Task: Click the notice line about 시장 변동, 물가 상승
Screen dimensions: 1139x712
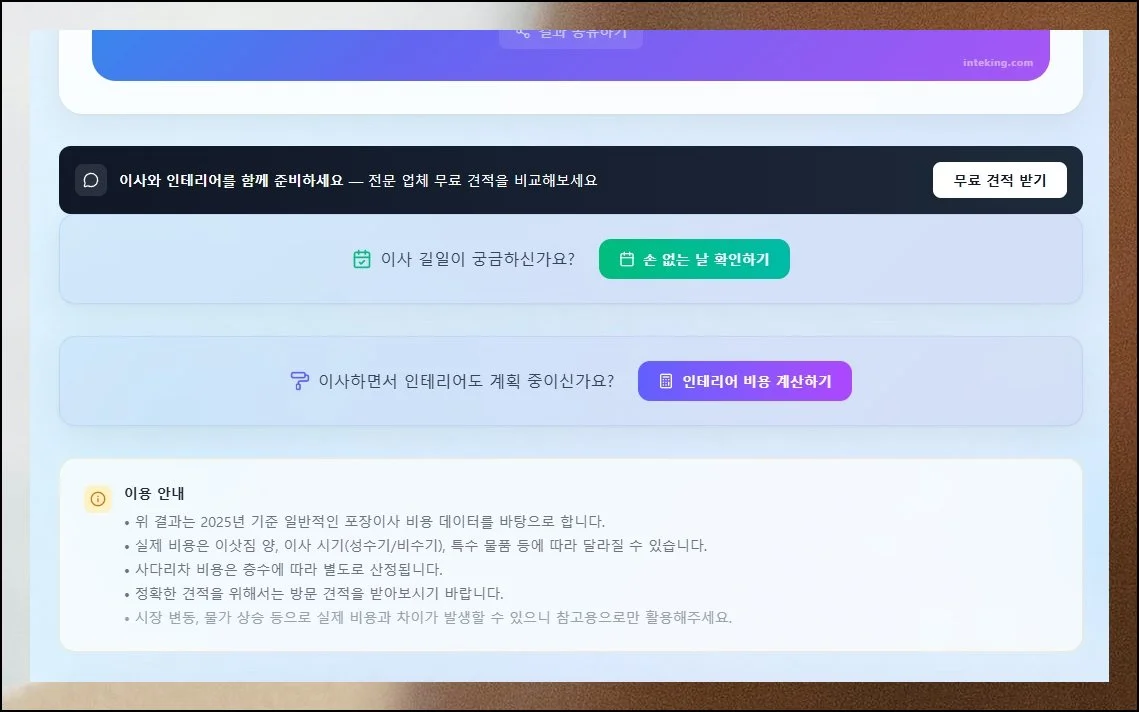Action: point(428,617)
